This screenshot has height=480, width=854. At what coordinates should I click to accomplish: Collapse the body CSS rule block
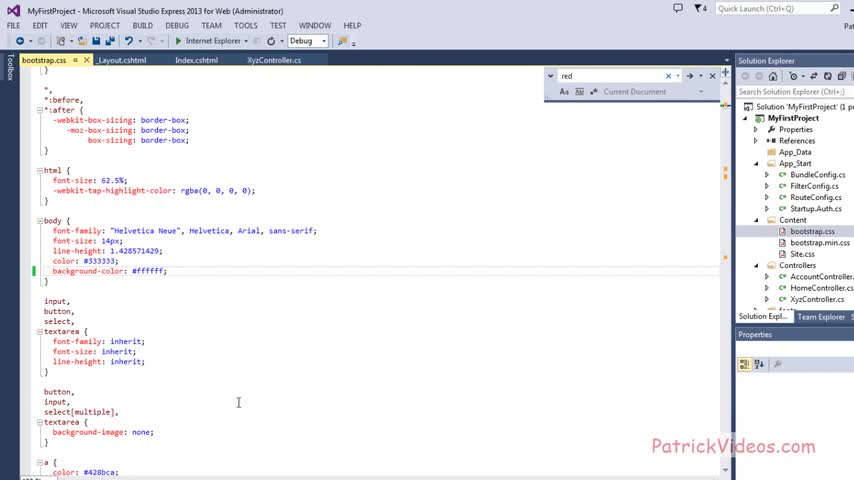[40, 221]
